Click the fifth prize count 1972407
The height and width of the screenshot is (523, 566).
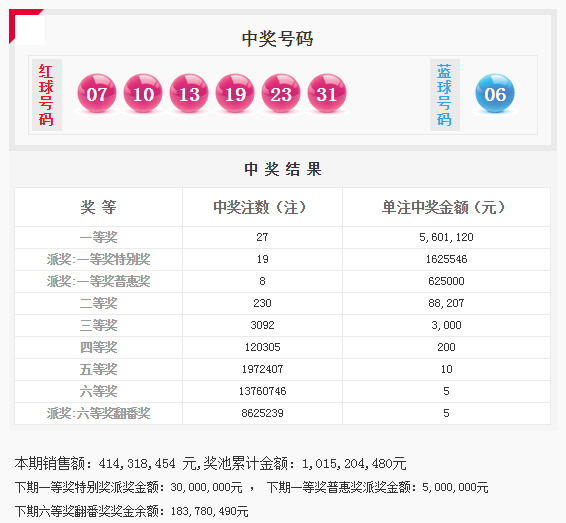262,369
